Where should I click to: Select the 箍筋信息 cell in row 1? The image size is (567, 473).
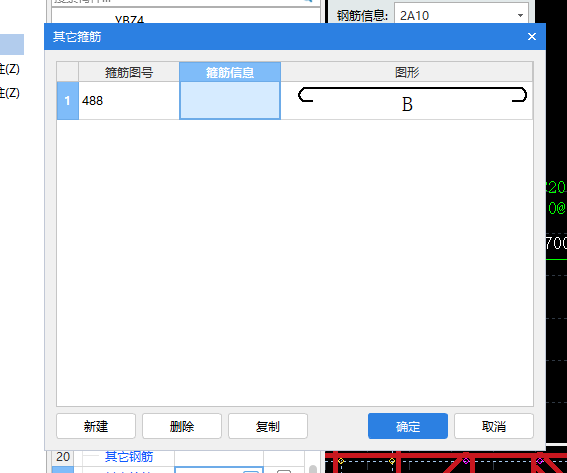click(x=230, y=101)
